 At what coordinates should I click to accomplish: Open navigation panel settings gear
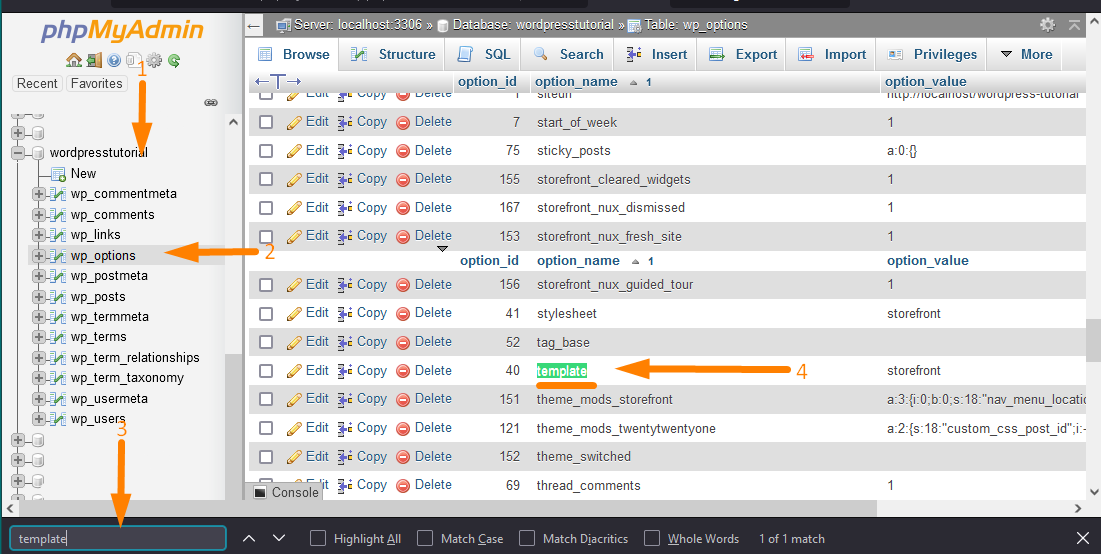point(154,60)
